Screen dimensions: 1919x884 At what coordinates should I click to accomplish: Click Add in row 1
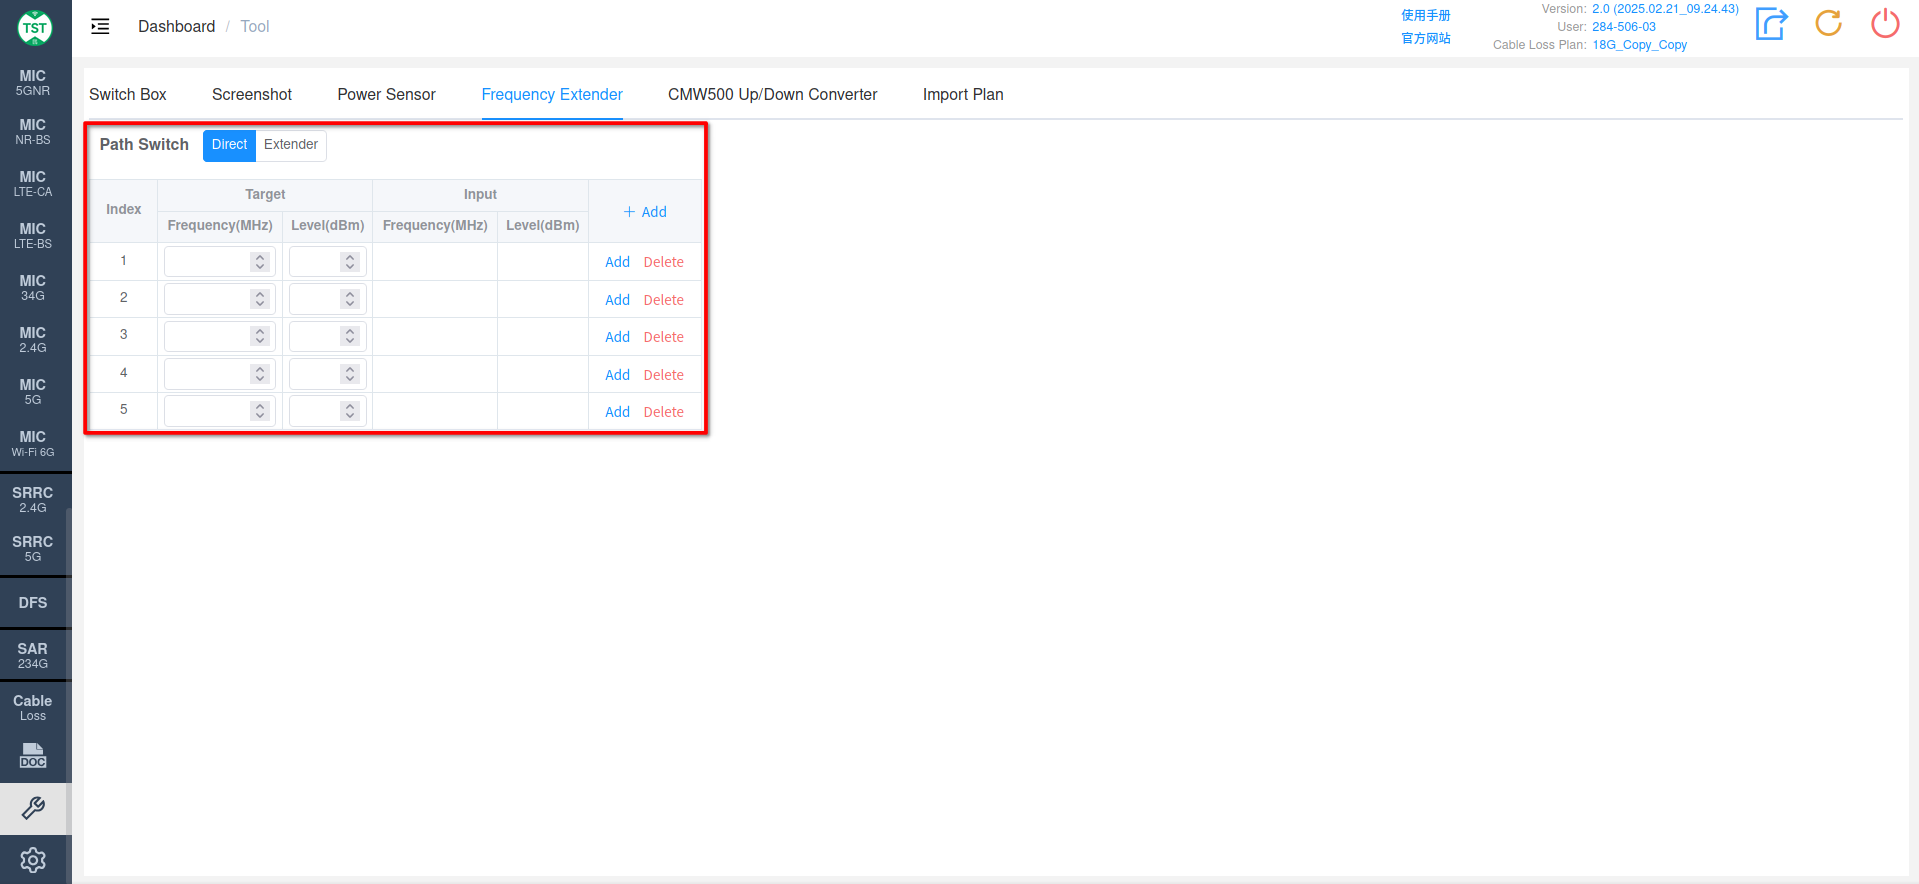click(617, 262)
